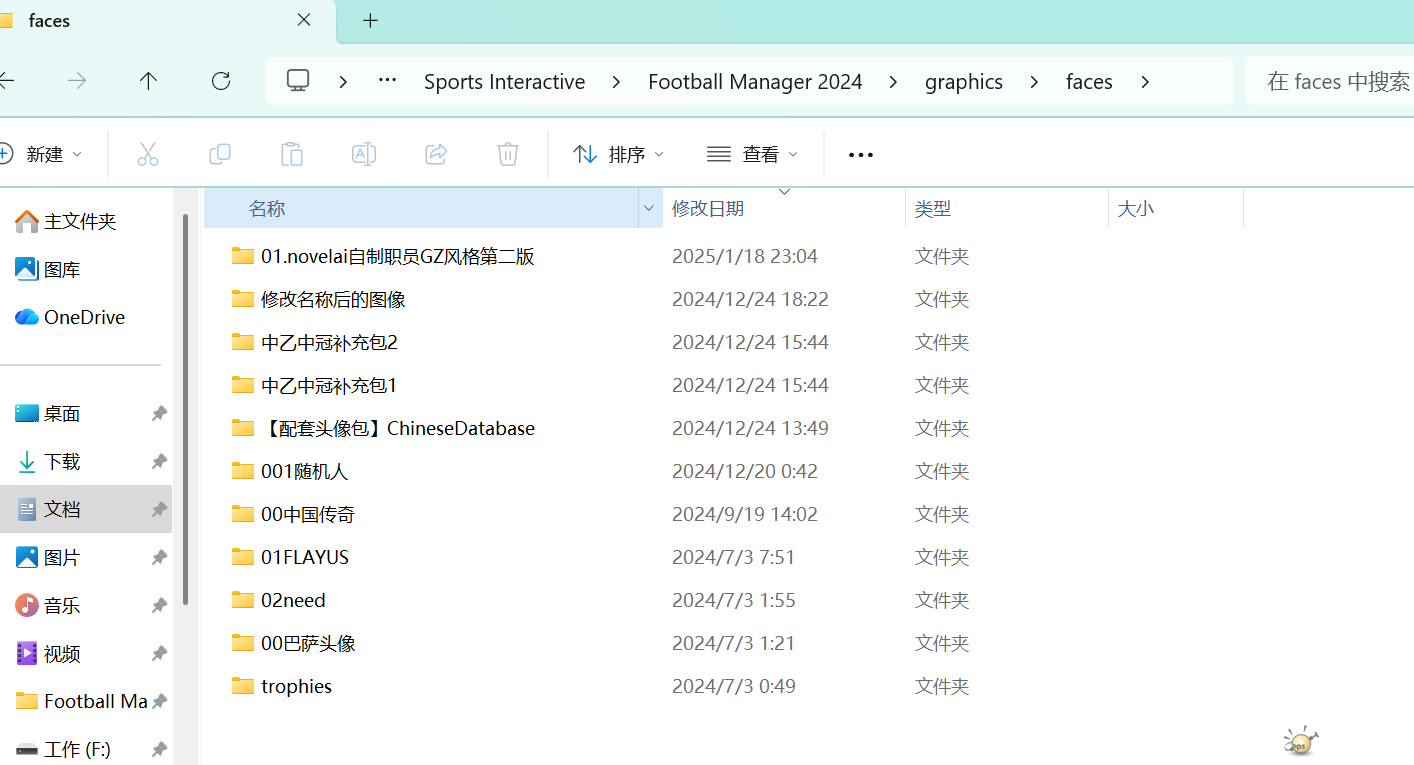Select the 00巴萨头像 folder
Viewport: 1414px width, 765px height.
pyautogui.click(x=308, y=643)
